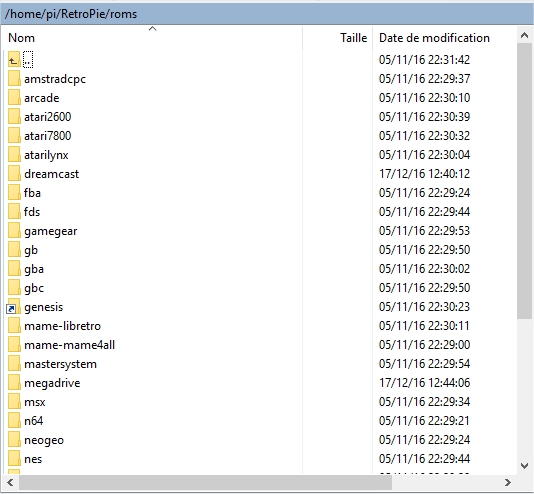Select the "neogeo" folder name
Viewport: 534px width, 494px height.
click(x=44, y=441)
